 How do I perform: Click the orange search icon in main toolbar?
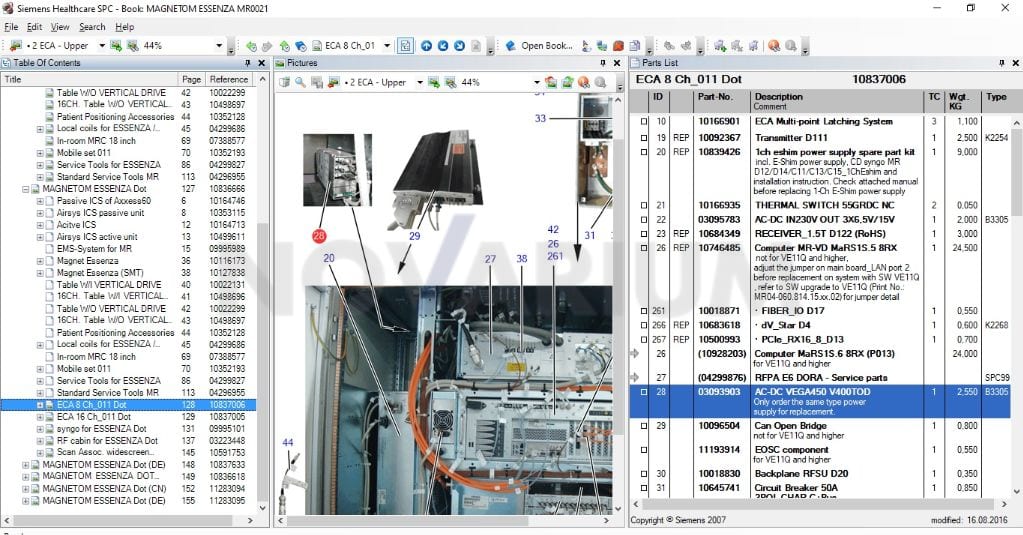click(774, 46)
